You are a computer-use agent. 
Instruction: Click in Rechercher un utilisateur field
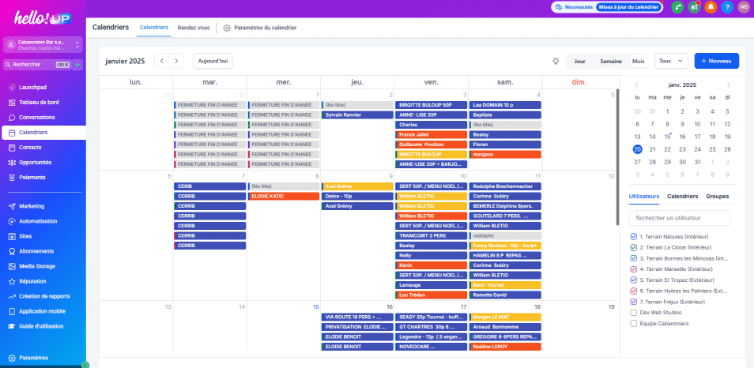[x=679, y=218]
